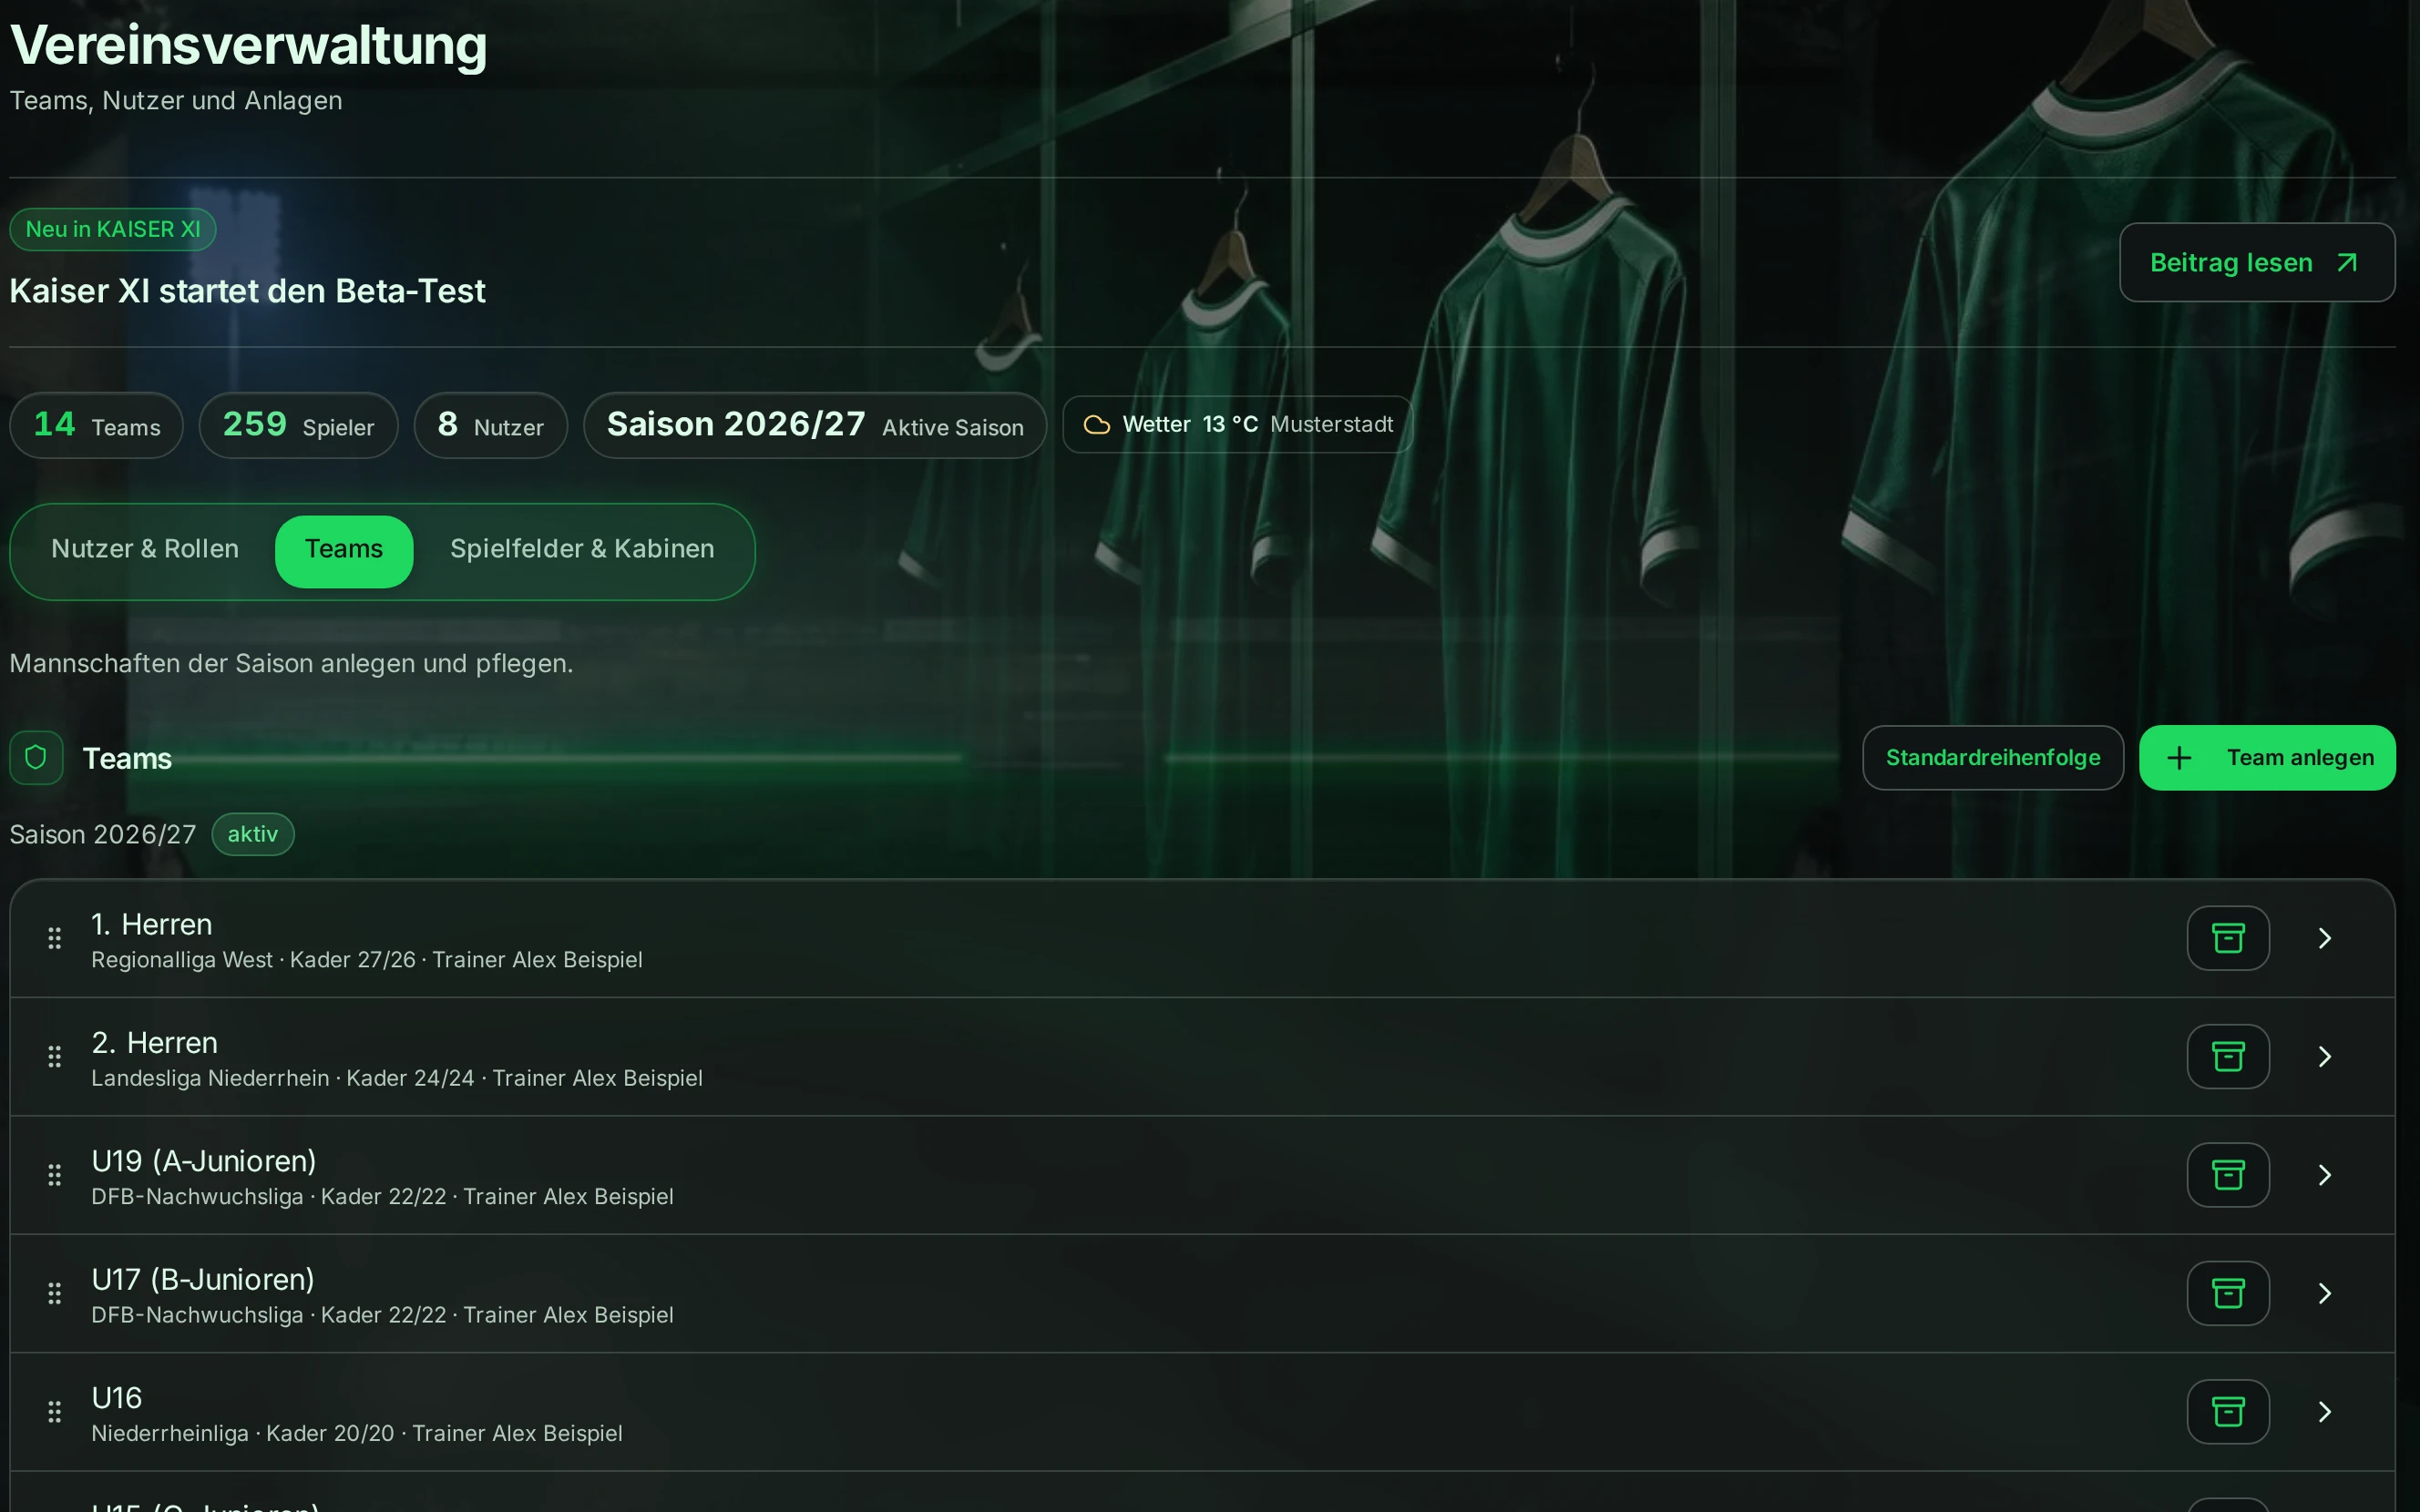Click the Neu in KAISER XI badge
This screenshot has height=1512, width=2420.
(x=113, y=229)
